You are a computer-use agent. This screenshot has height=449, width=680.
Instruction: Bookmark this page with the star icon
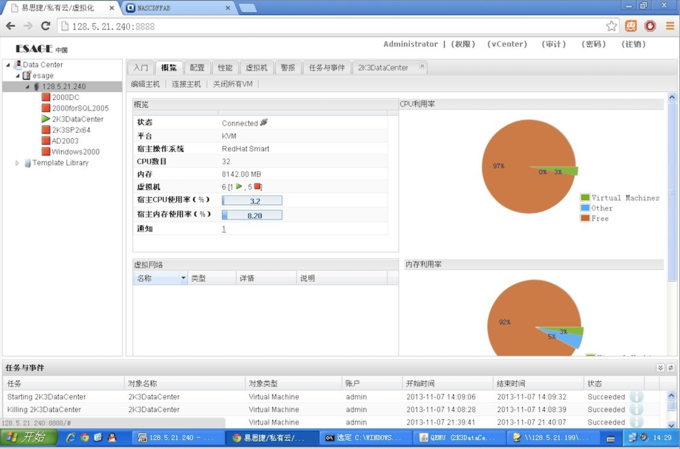point(611,26)
